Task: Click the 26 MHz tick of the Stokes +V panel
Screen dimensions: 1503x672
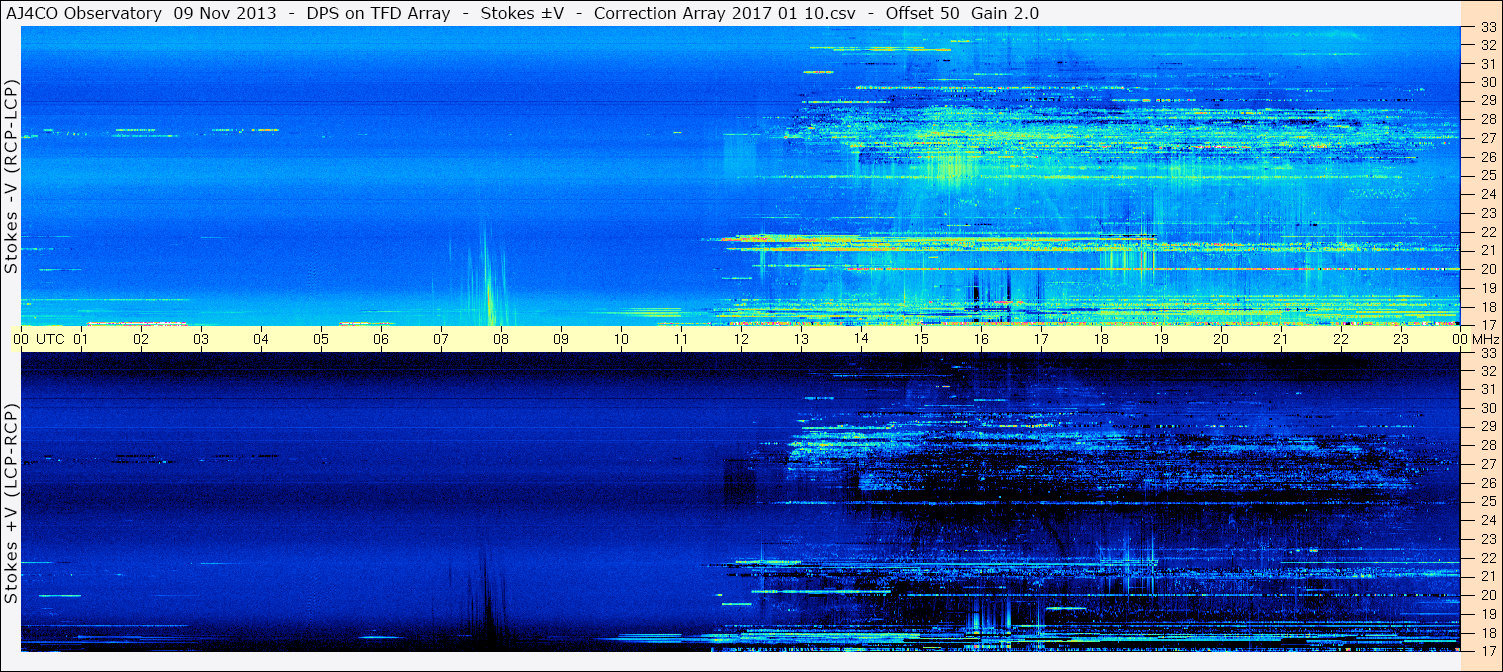Action: pyautogui.click(x=1488, y=482)
